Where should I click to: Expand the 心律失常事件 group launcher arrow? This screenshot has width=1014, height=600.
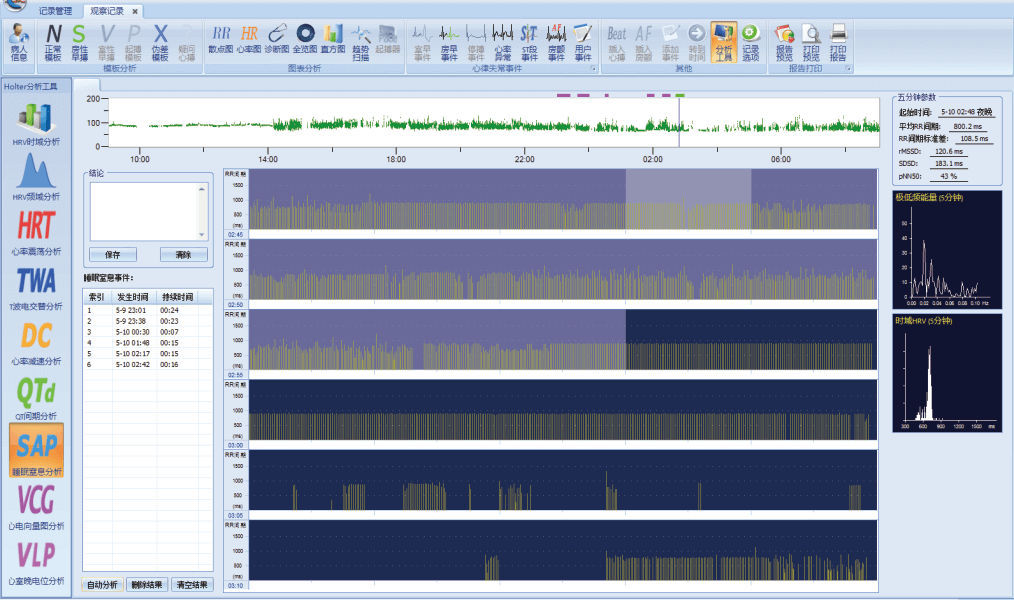coord(594,69)
